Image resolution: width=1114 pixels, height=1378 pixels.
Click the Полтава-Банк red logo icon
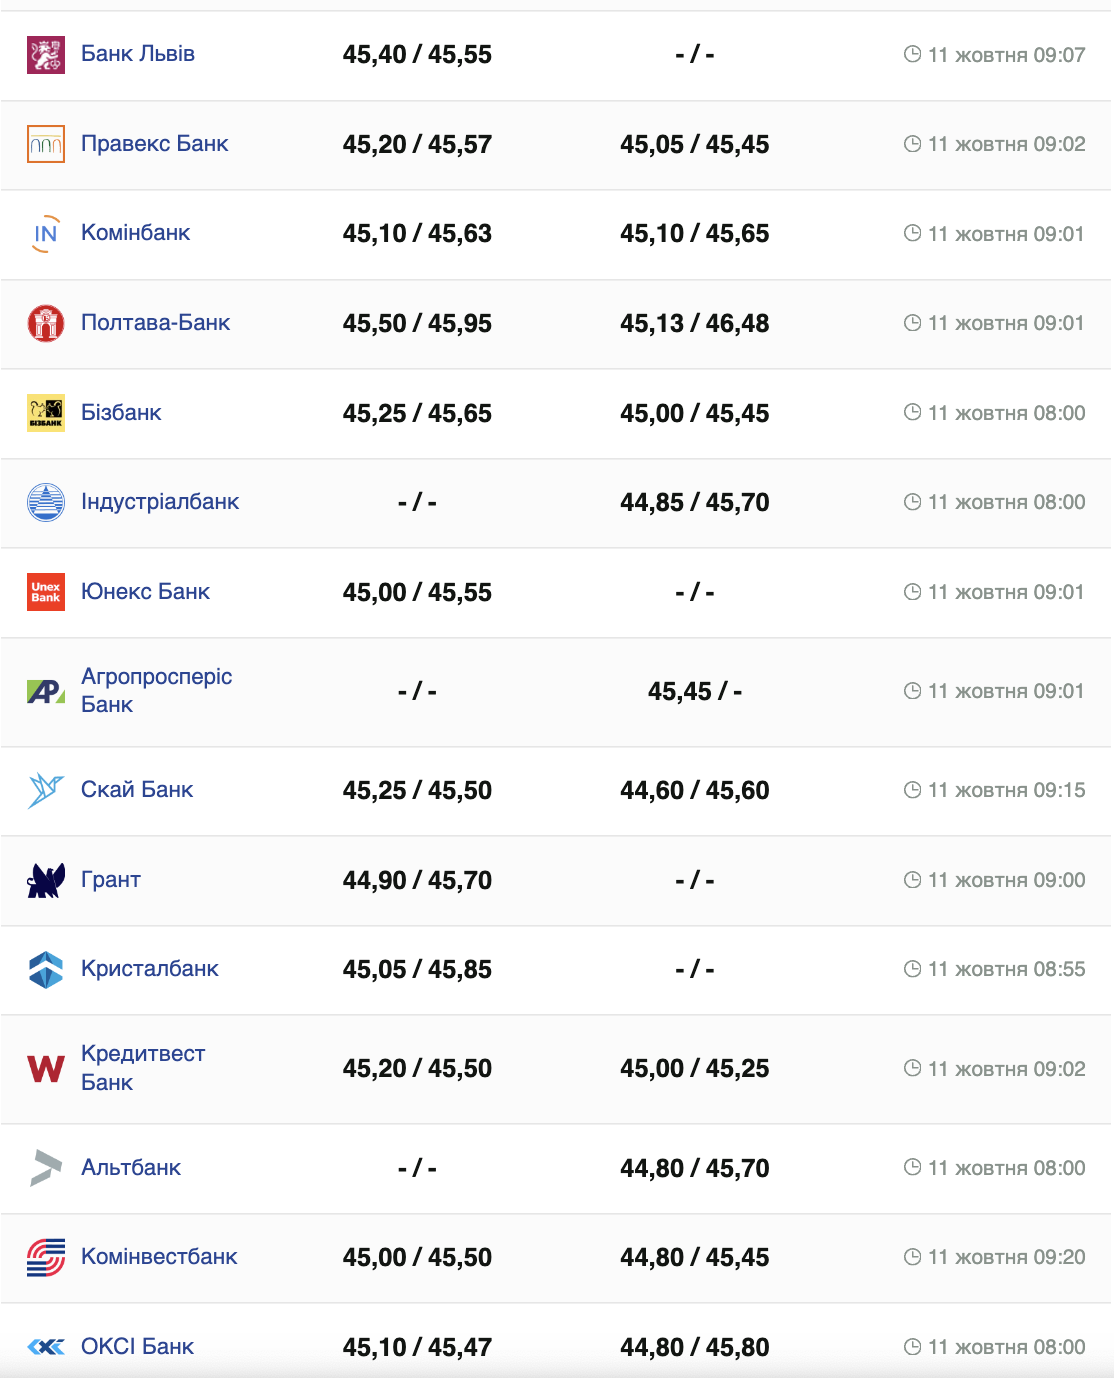pyautogui.click(x=46, y=323)
